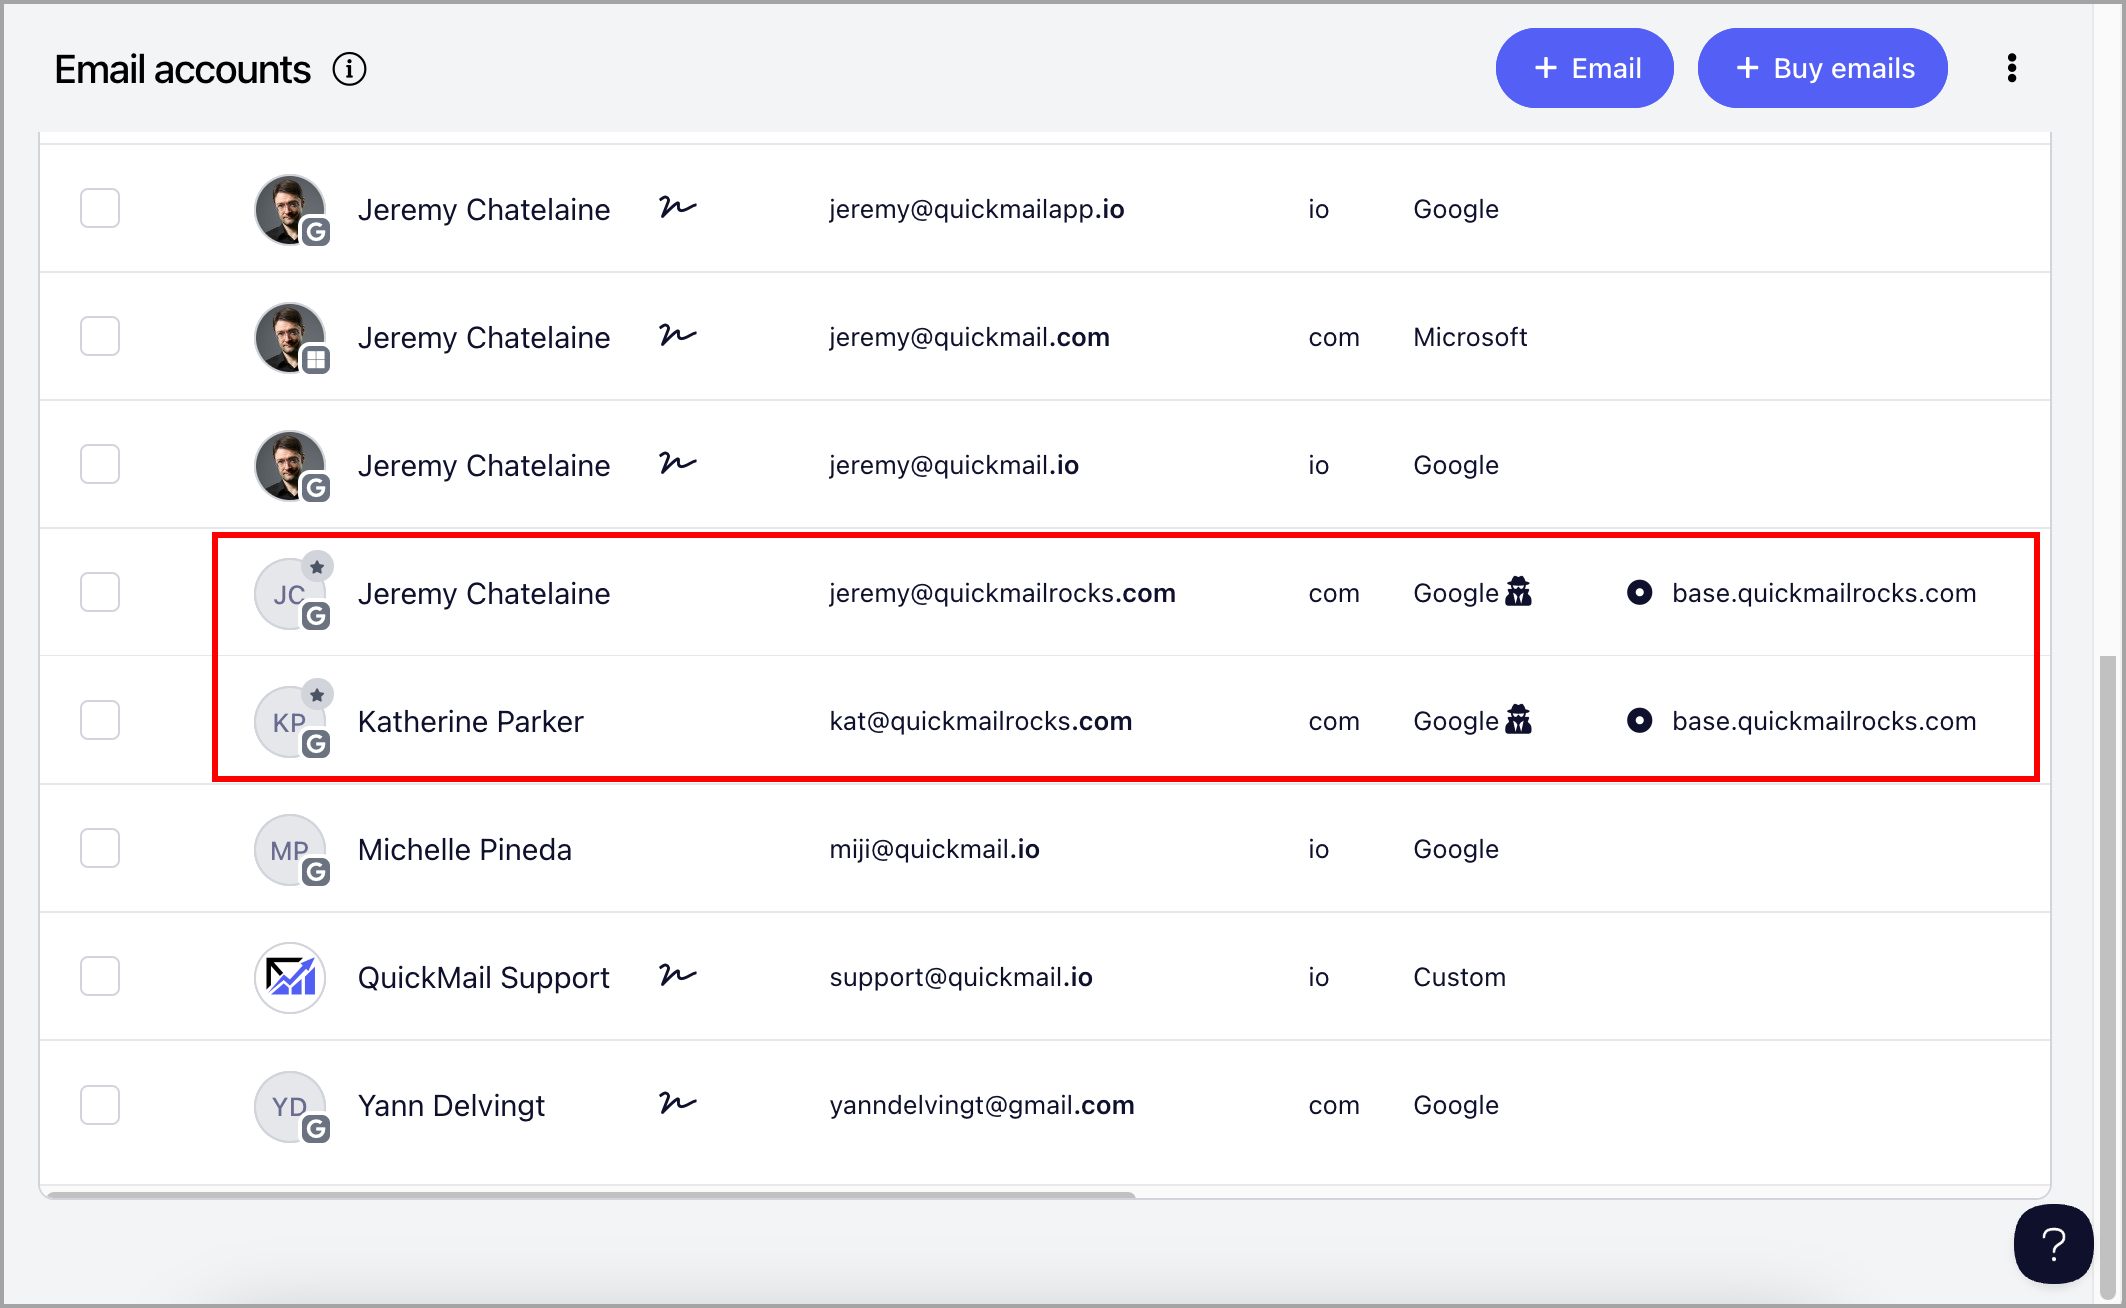Tick checkbox for jeremy@quickmail.com row

coord(100,336)
